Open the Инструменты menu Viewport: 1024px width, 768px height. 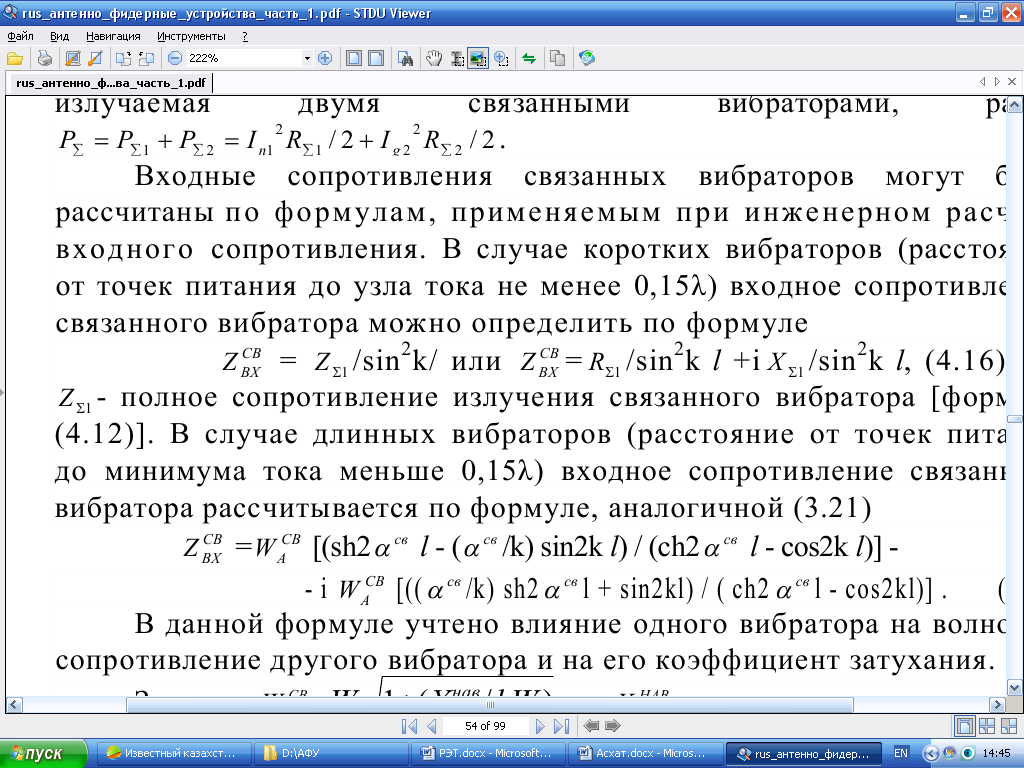pos(191,37)
